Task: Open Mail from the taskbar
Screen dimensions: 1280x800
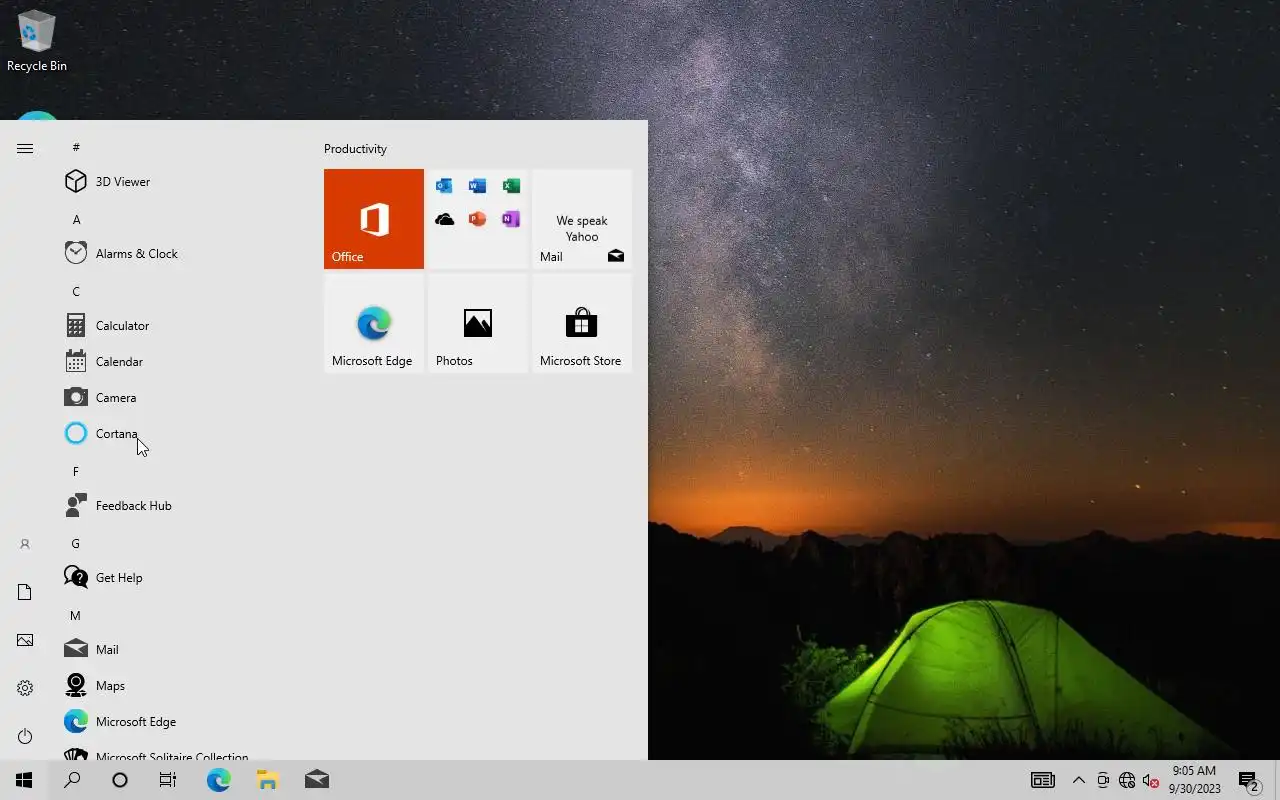Action: 316,780
